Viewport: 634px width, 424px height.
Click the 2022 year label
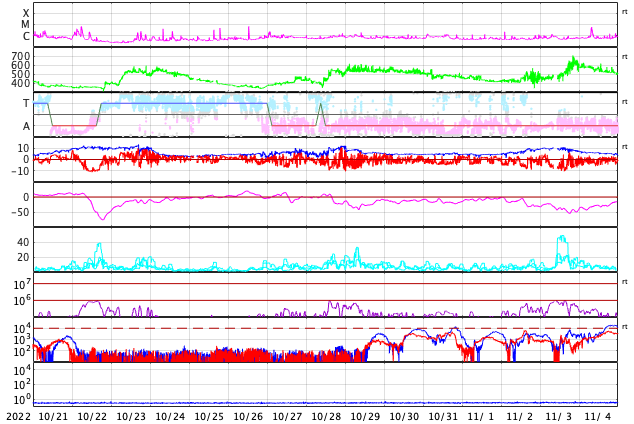[18, 416]
